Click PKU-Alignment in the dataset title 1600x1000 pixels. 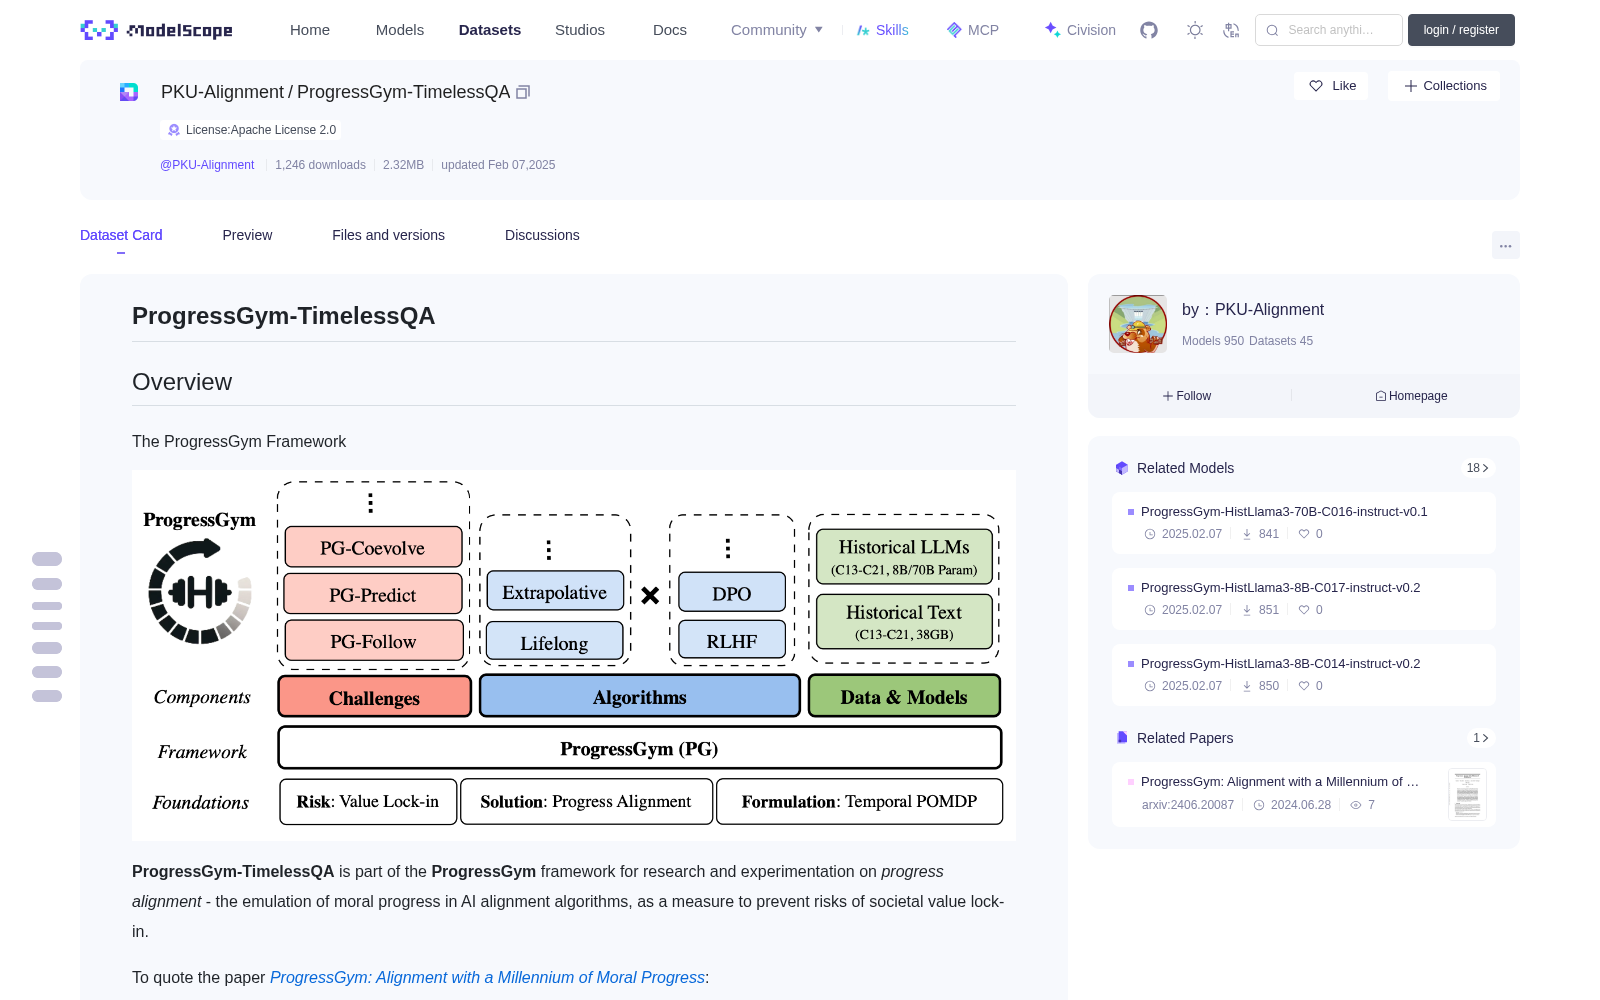(x=222, y=92)
